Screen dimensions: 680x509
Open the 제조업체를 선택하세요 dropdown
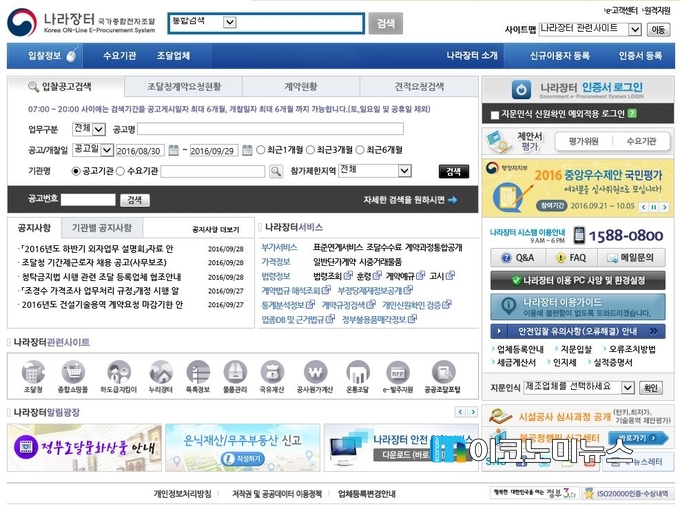[x=628, y=388]
